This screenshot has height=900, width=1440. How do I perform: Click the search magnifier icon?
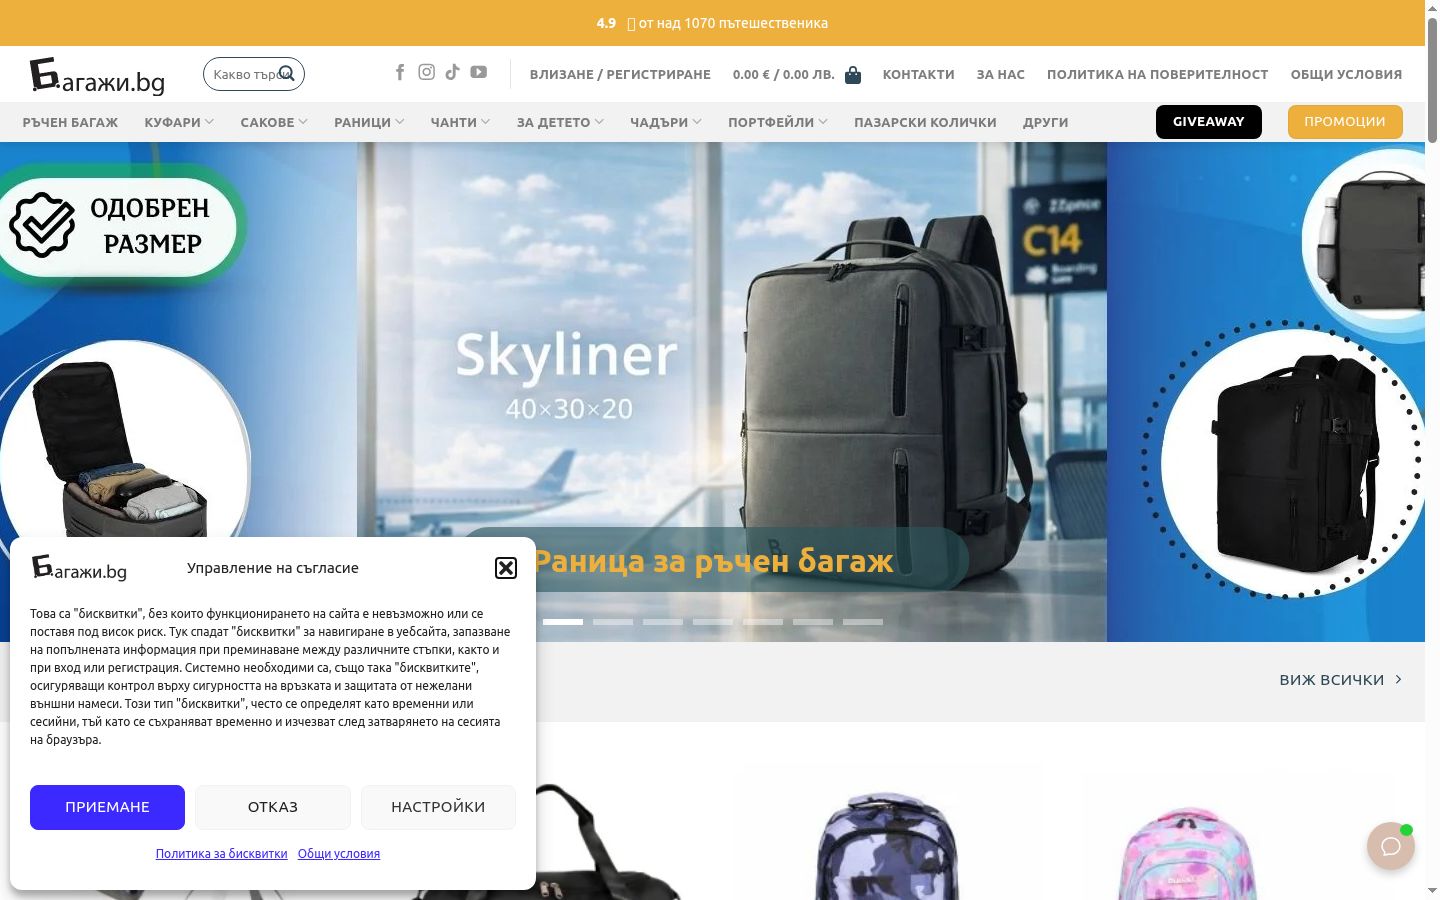tap(287, 73)
